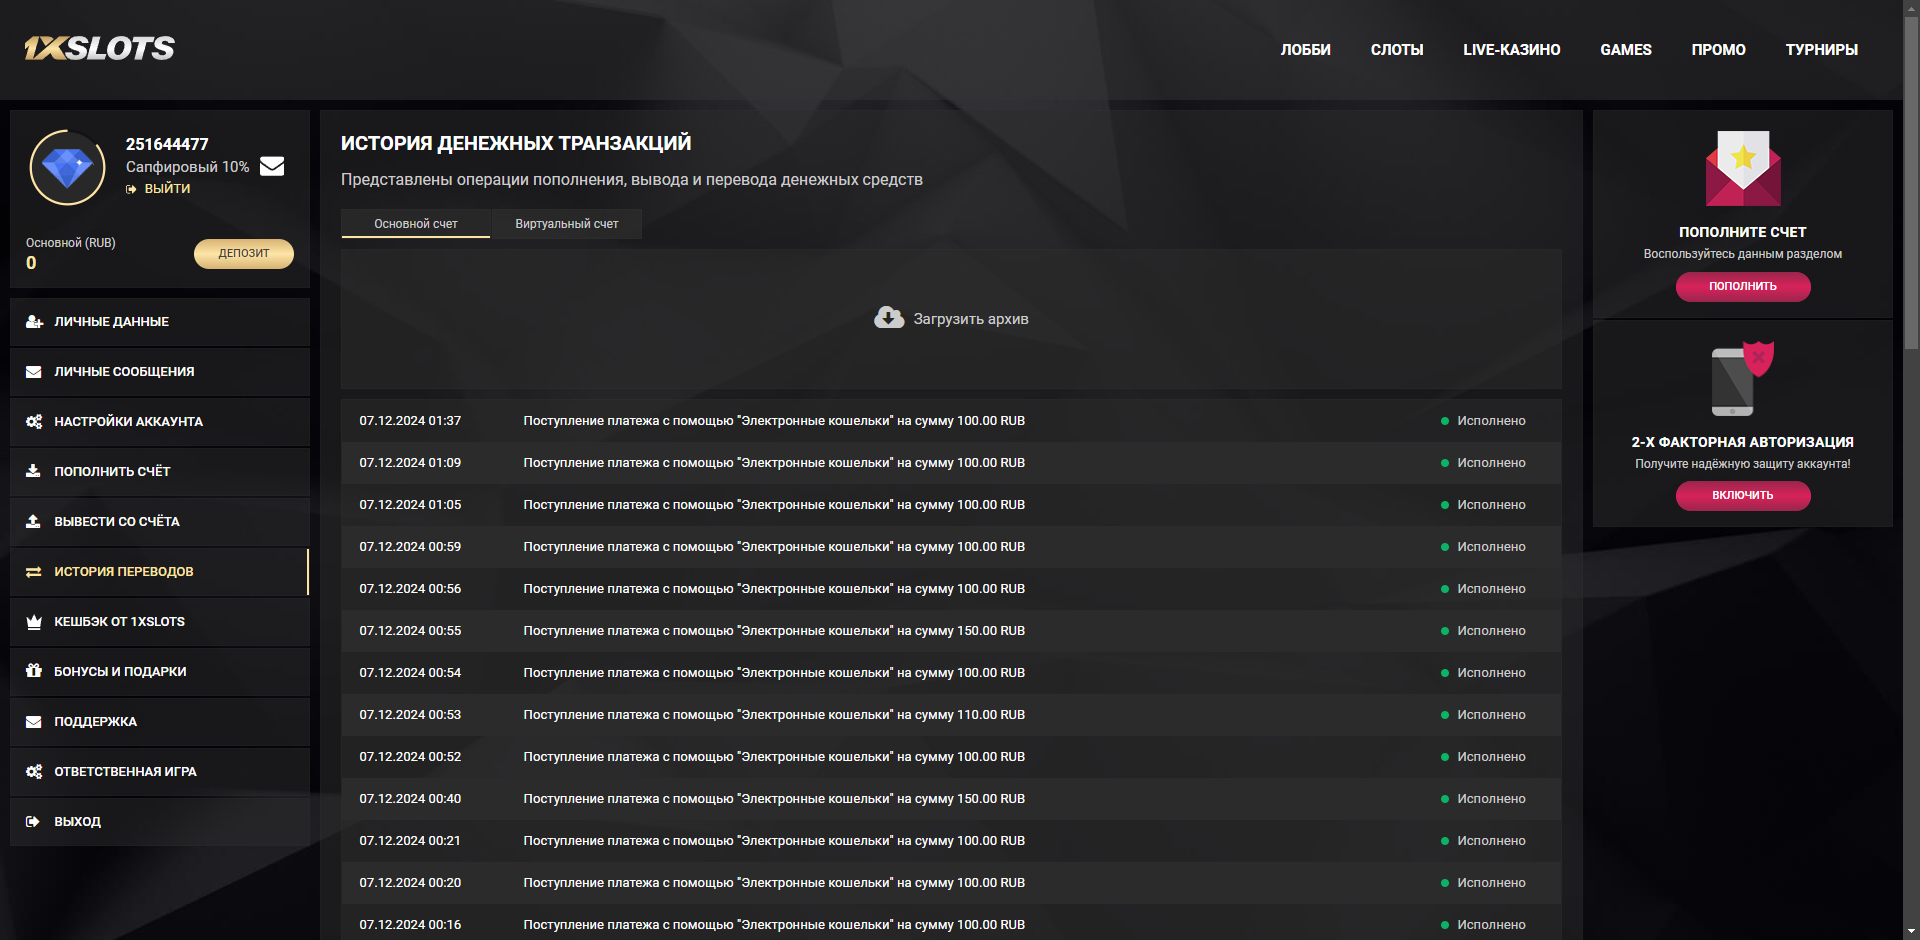Click the gift icon for bonuses

click(34, 671)
